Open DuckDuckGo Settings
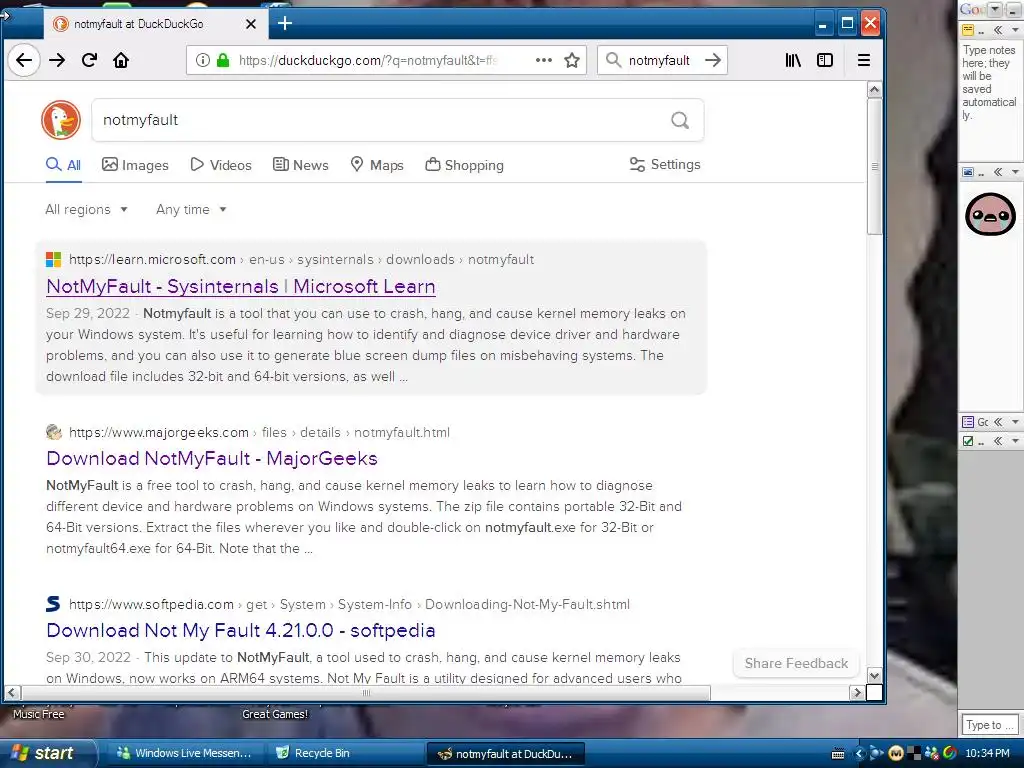This screenshot has width=1024, height=768. [x=665, y=165]
